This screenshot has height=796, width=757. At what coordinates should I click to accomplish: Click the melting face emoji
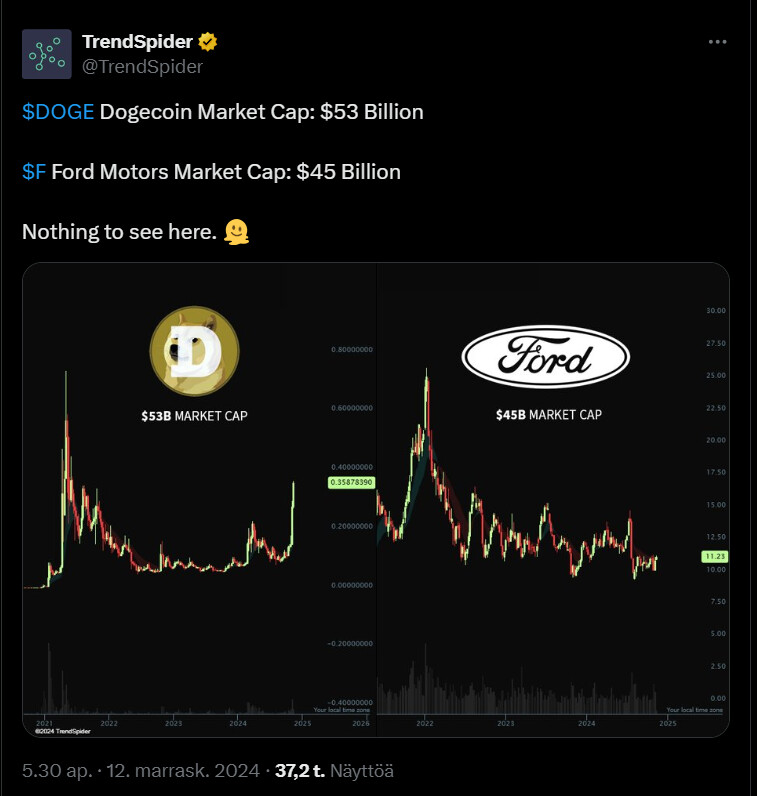[237, 232]
